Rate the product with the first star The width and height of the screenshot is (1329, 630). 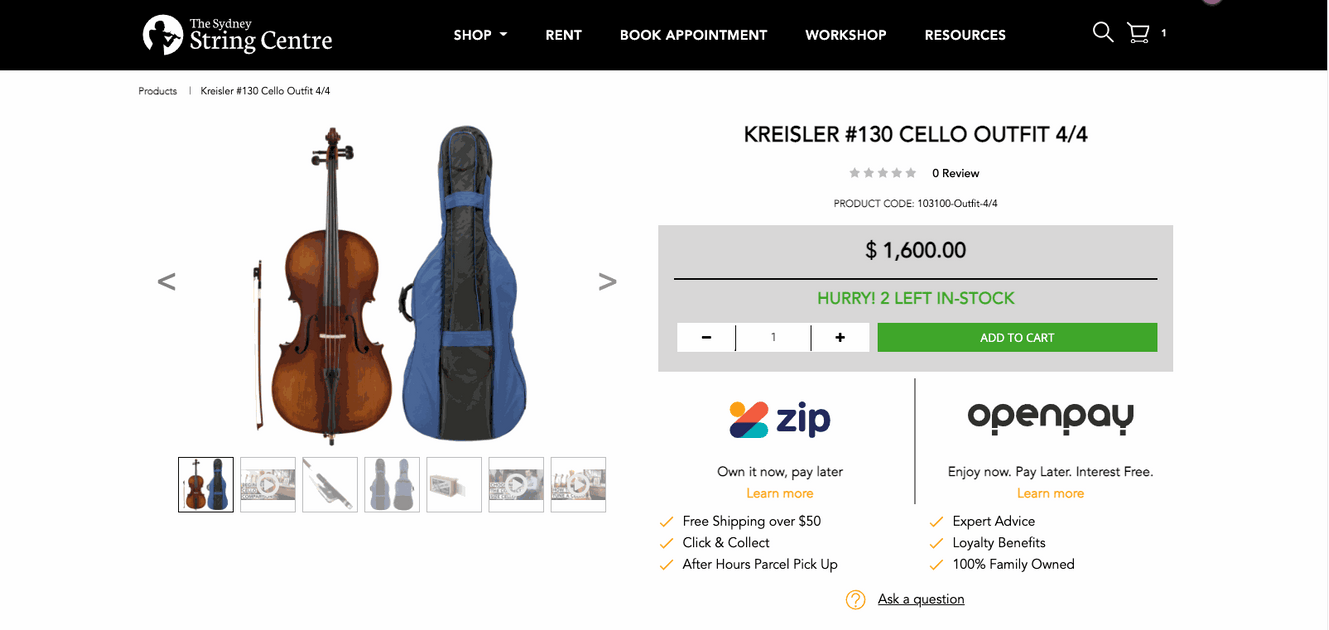pyautogui.click(x=854, y=172)
